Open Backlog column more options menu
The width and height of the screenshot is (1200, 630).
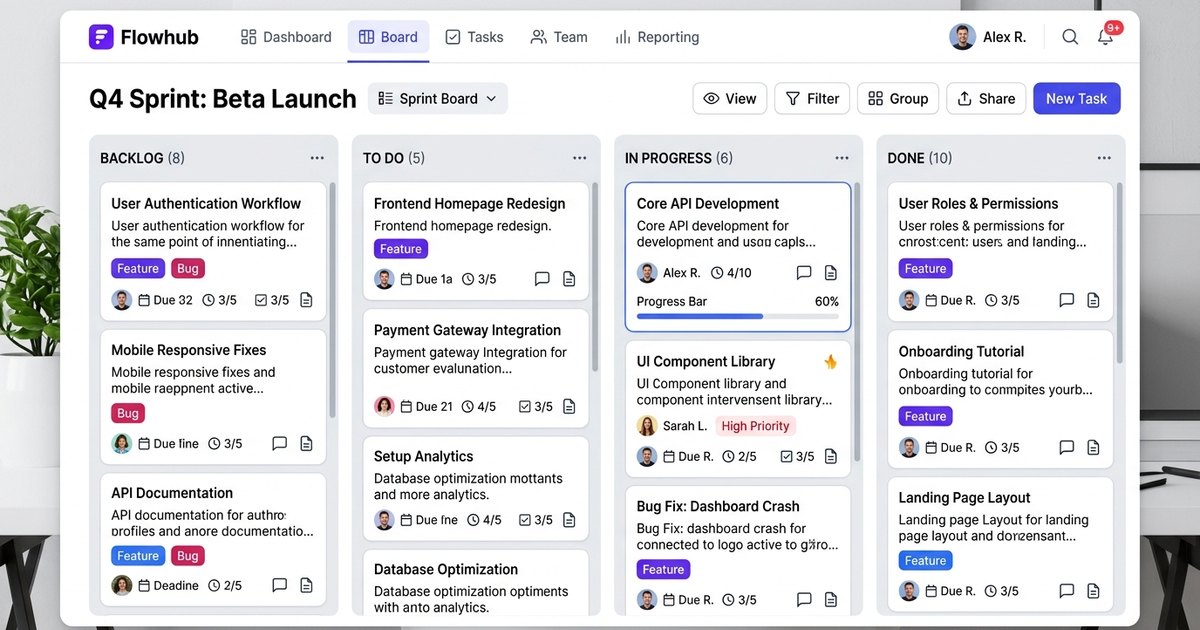click(317, 158)
